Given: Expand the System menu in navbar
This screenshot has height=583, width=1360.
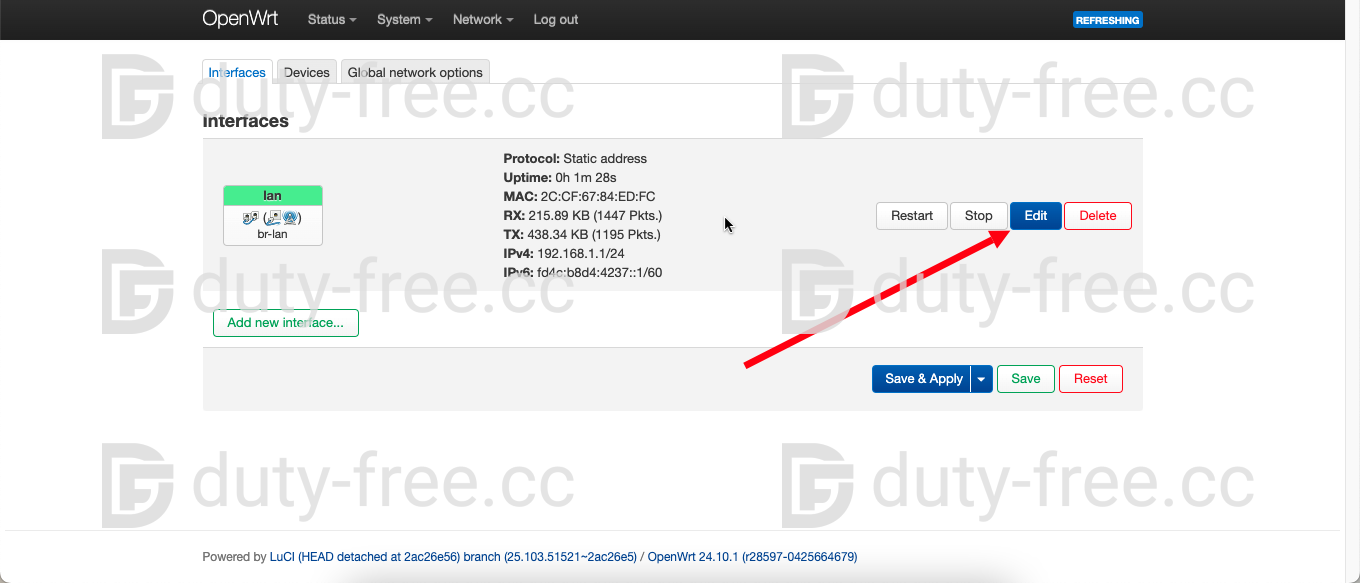Looking at the screenshot, I should coord(404,19).
